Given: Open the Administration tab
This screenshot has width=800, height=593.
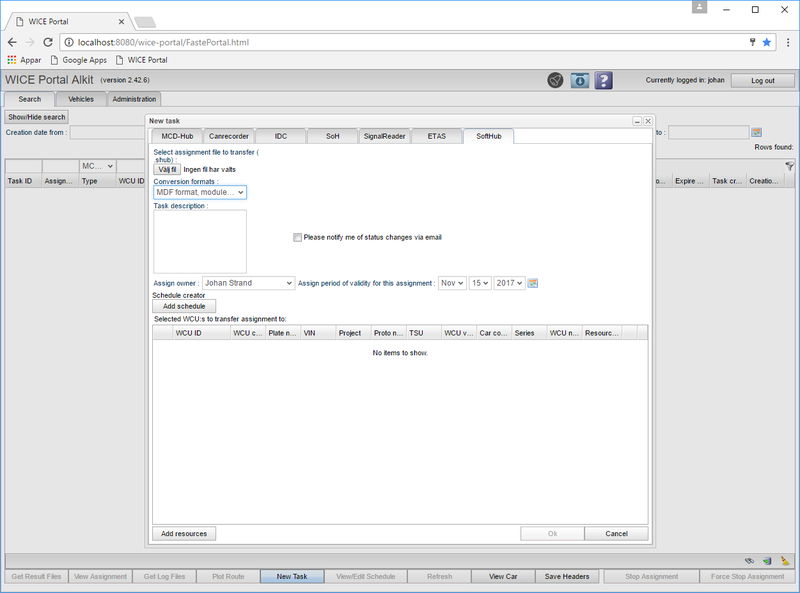Looking at the screenshot, I should click(133, 99).
